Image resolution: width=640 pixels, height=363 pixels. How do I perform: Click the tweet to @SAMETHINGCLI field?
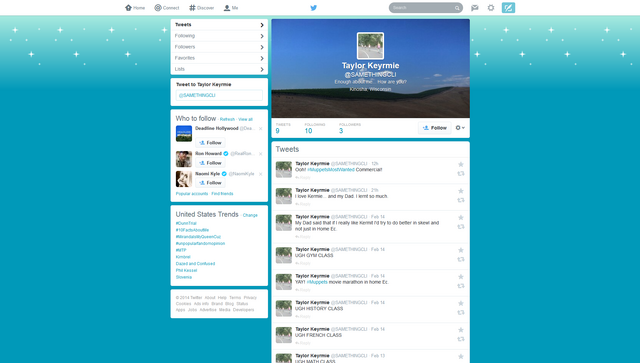tap(219, 95)
